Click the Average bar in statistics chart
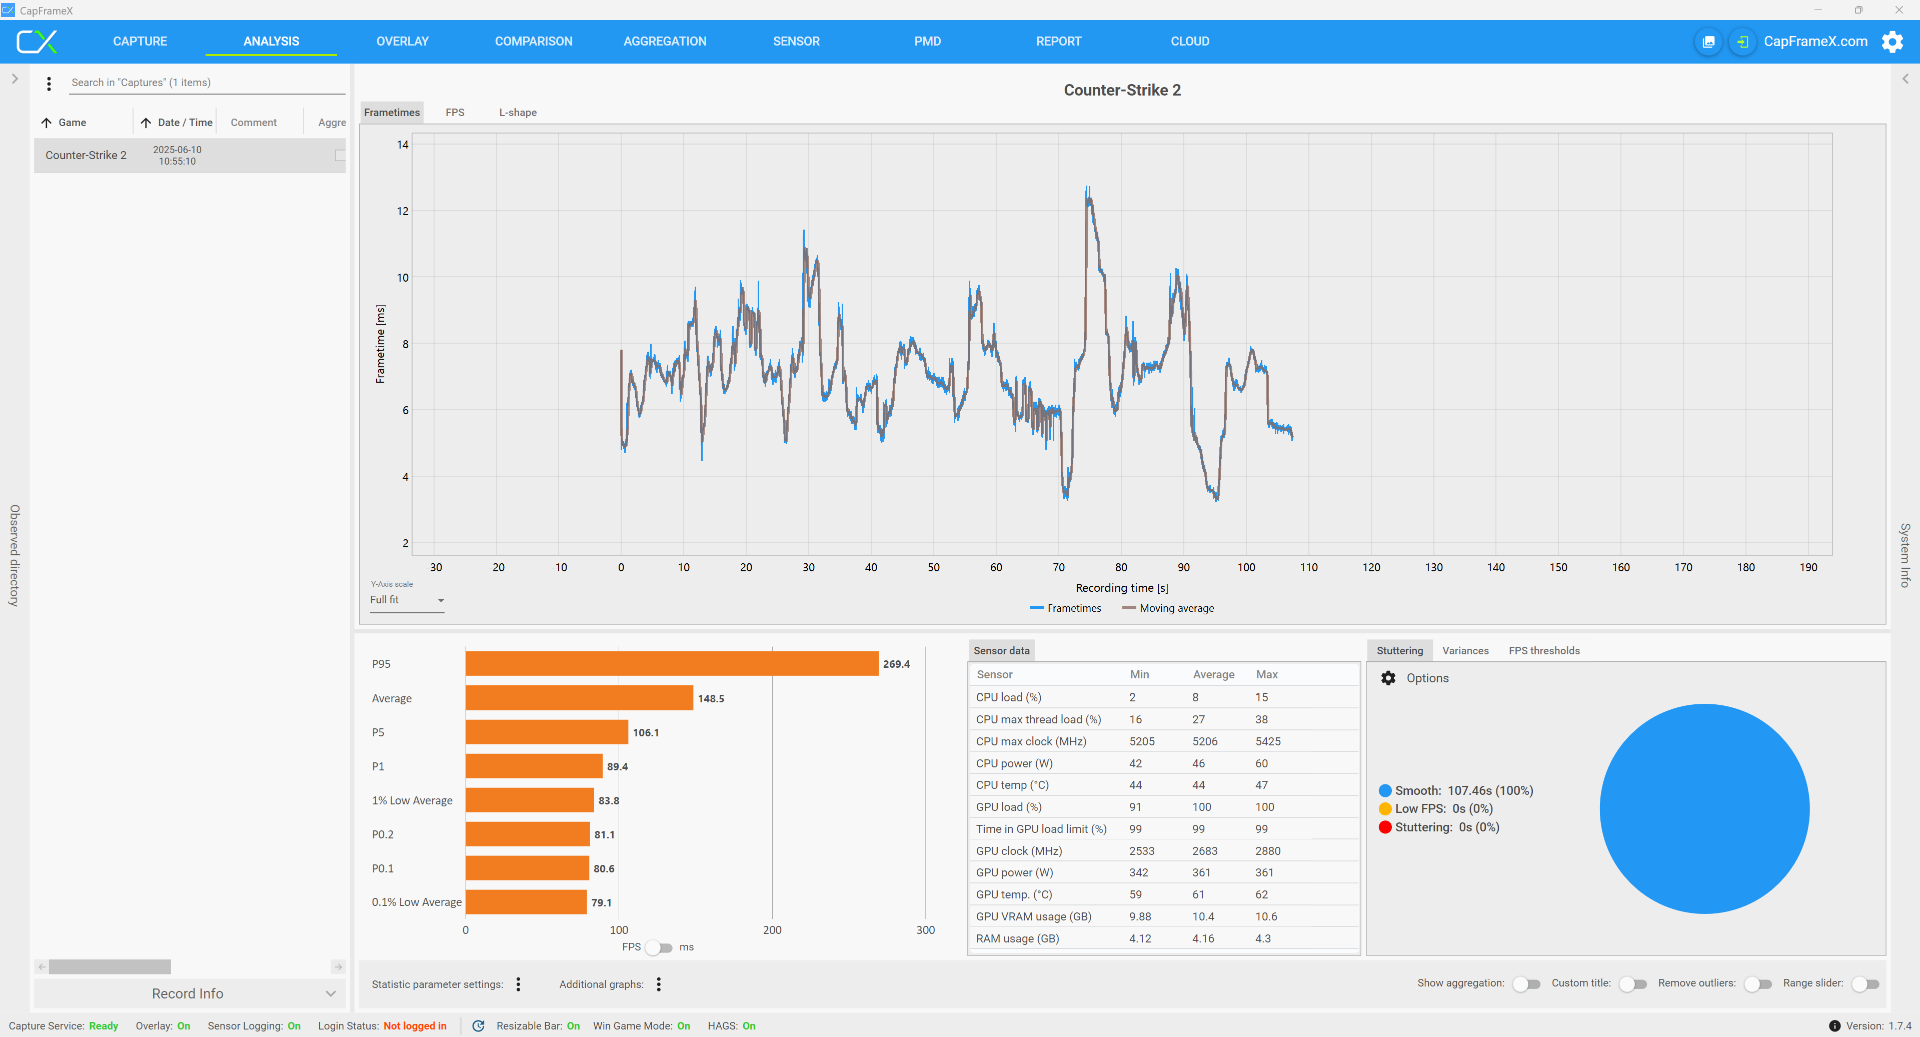 [x=579, y=698]
